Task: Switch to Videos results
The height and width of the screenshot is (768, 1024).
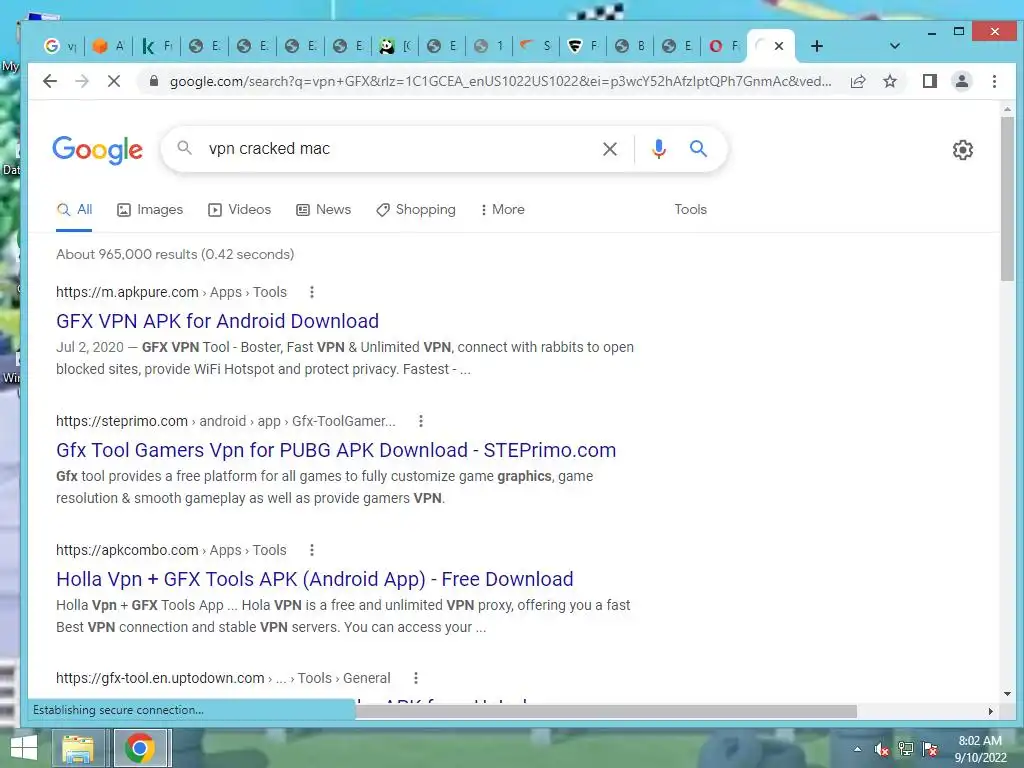Action: tap(239, 210)
